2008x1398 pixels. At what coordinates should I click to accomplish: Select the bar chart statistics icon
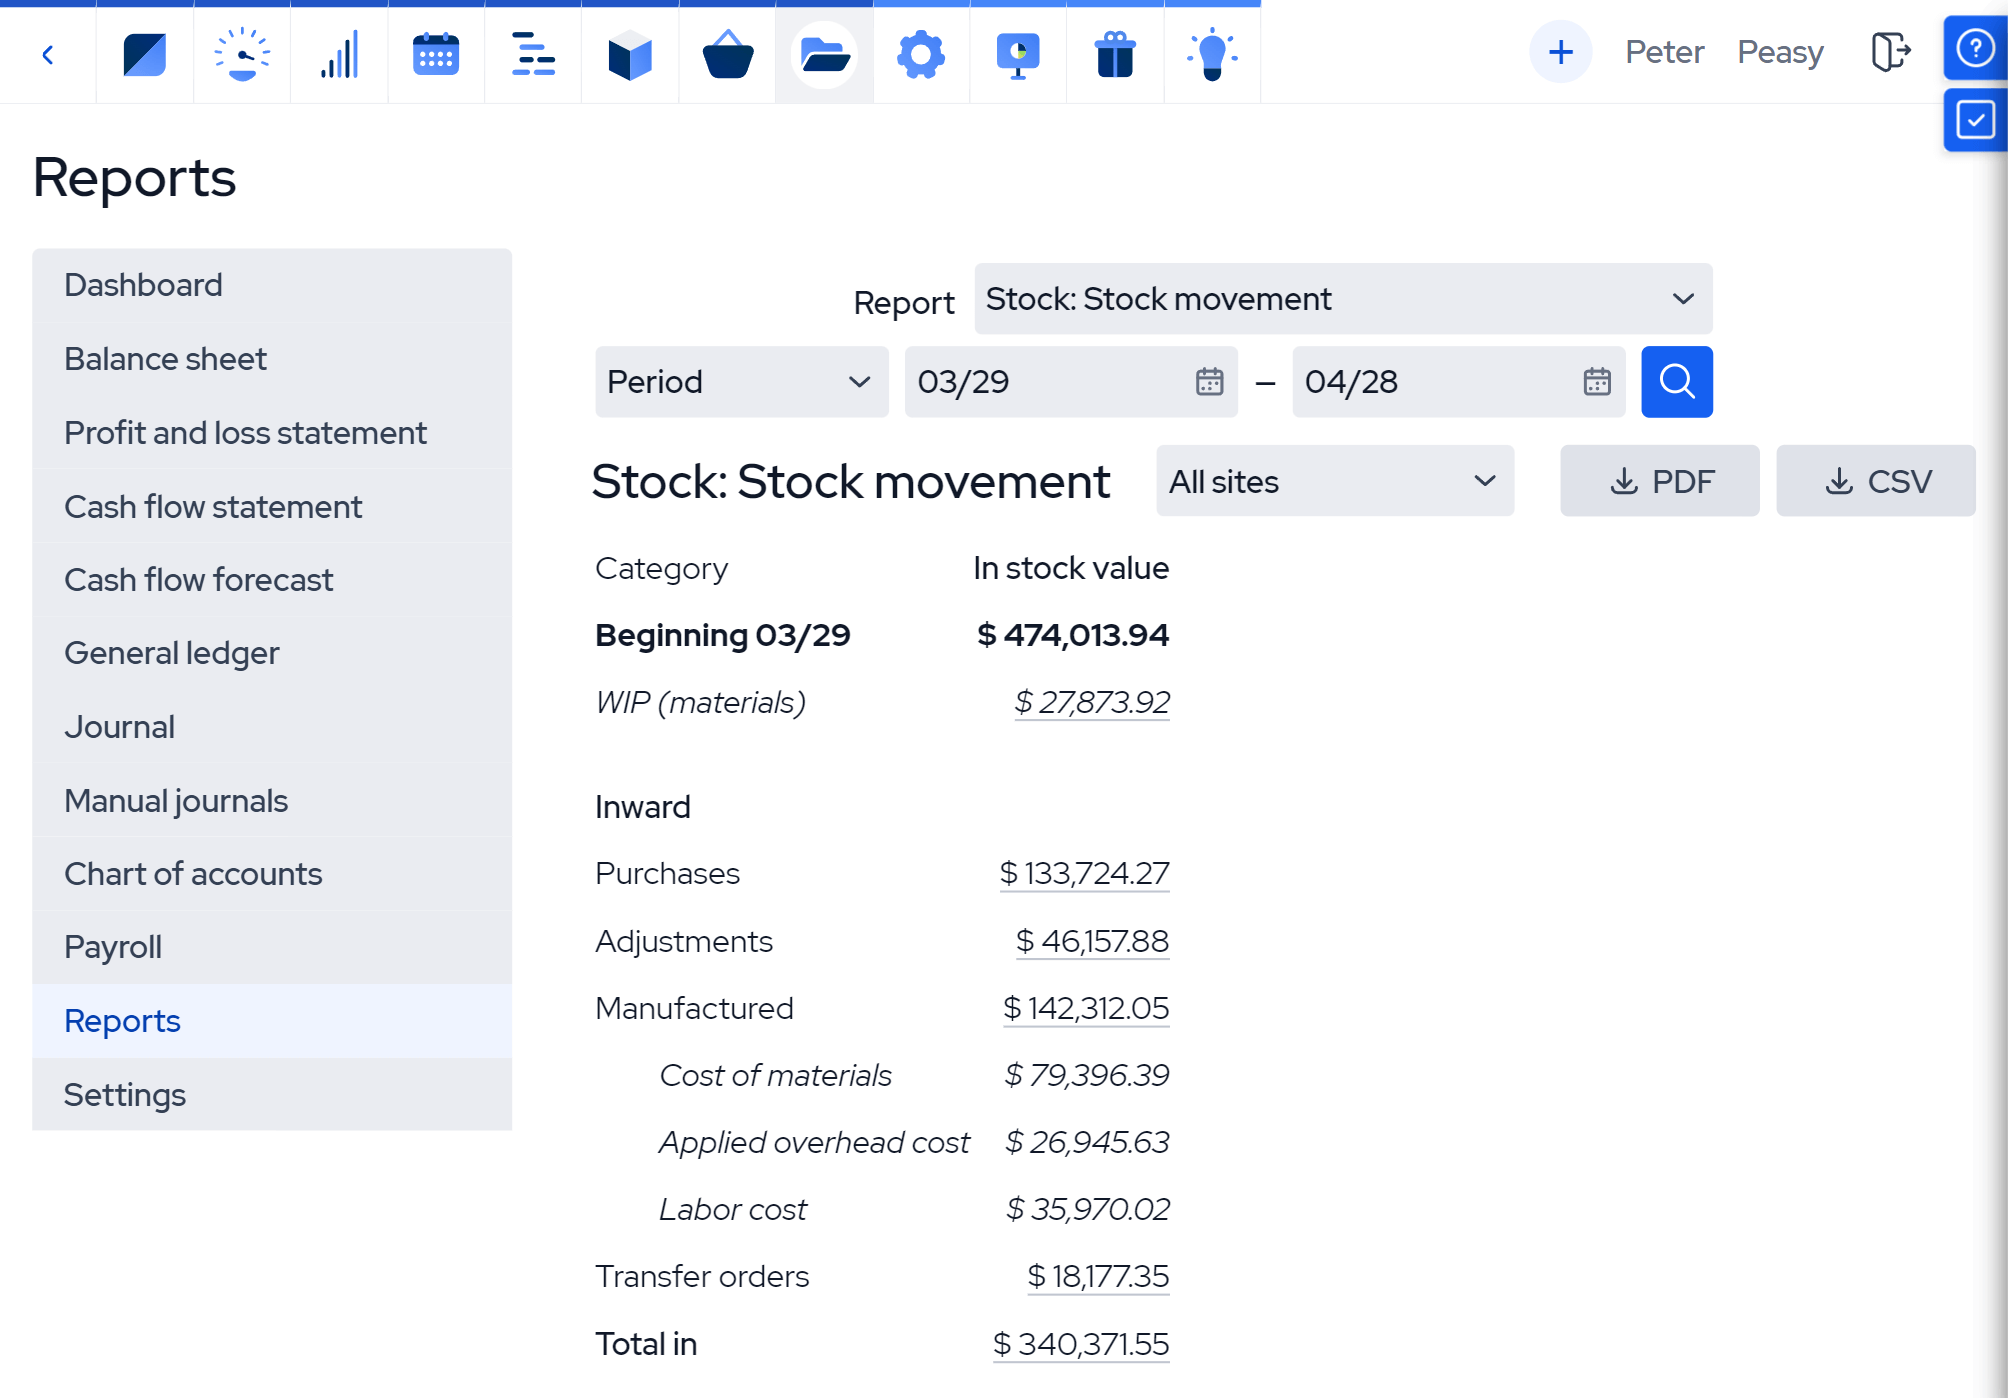[338, 54]
